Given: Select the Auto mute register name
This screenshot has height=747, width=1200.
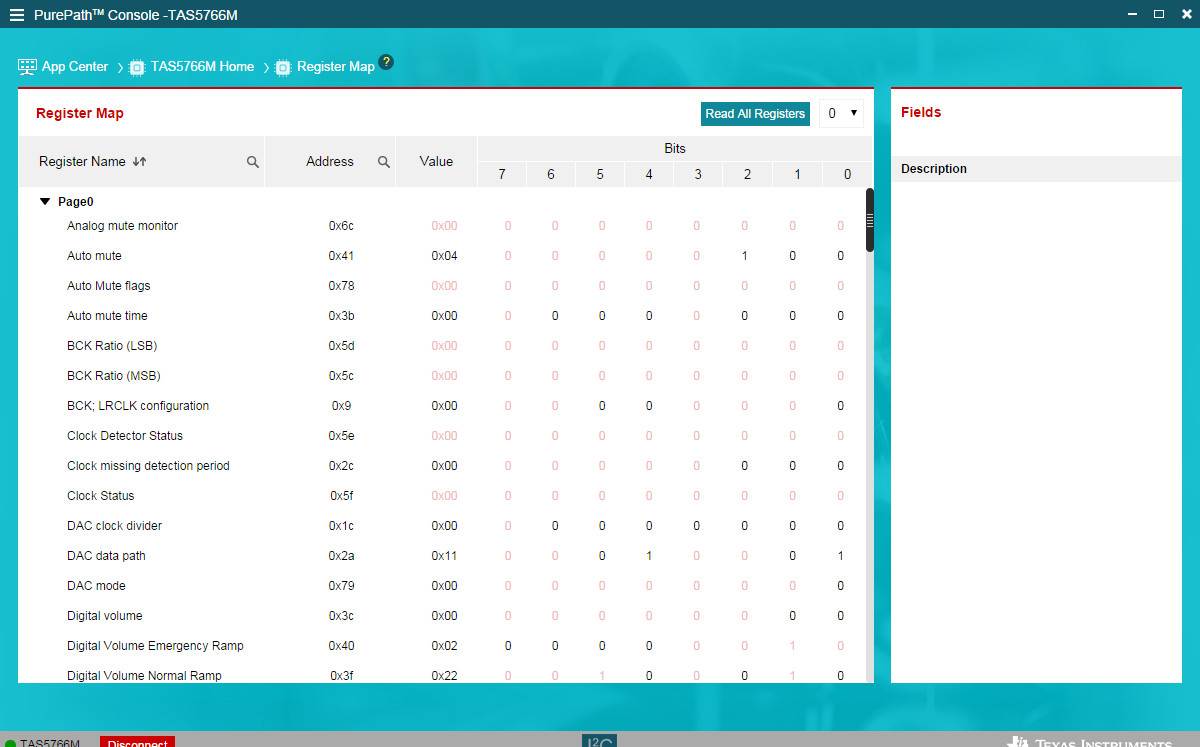Looking at the screenshot, I should pyautogui.click(x=94, y=256).
